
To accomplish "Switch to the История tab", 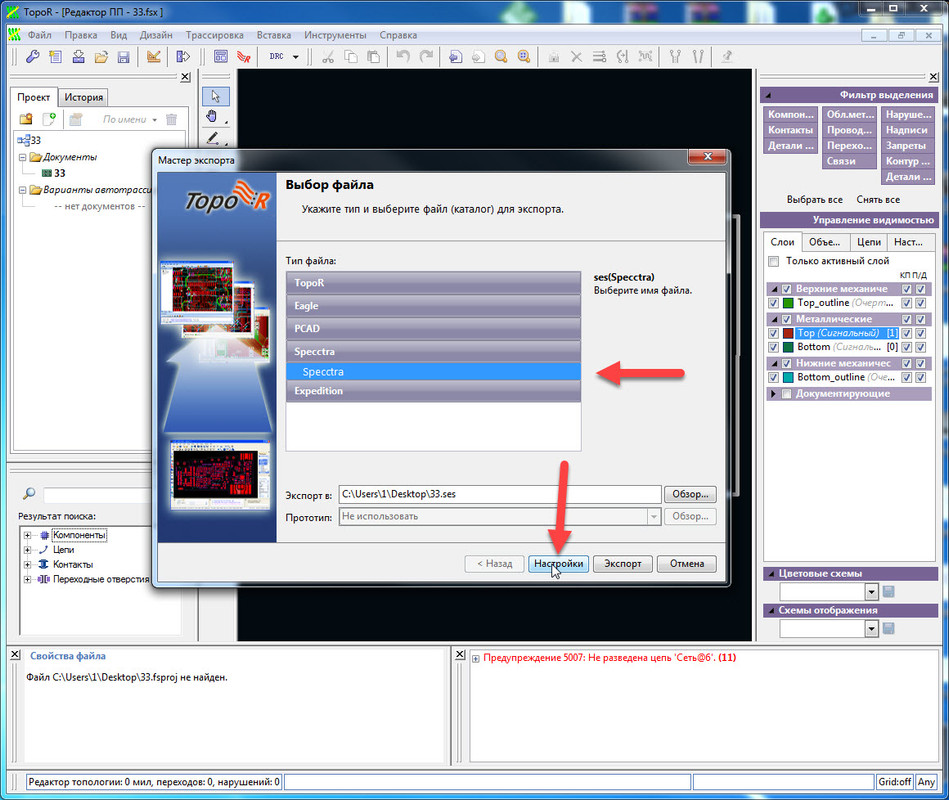I will pos(84,97).
